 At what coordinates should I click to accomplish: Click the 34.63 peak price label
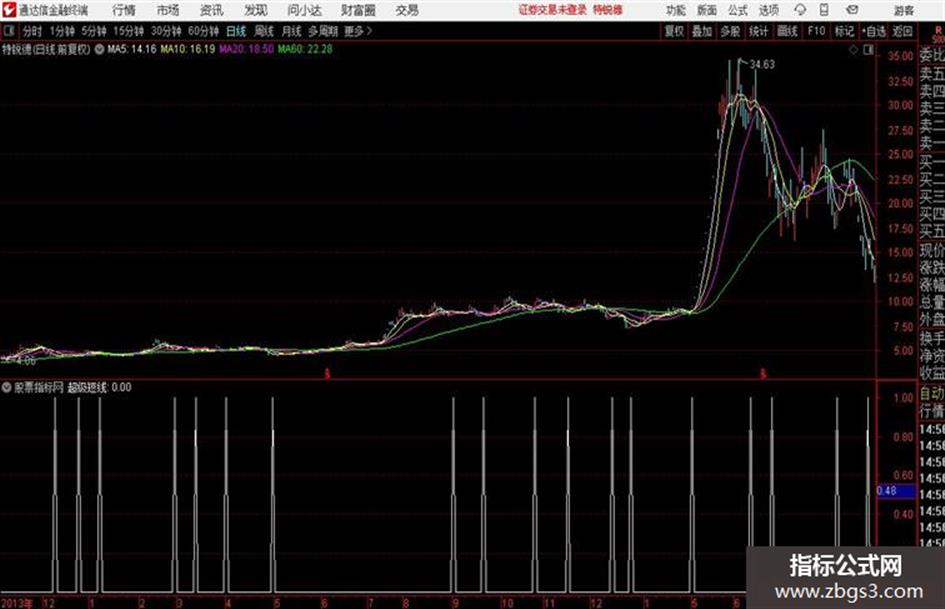[x=762, y=65]
